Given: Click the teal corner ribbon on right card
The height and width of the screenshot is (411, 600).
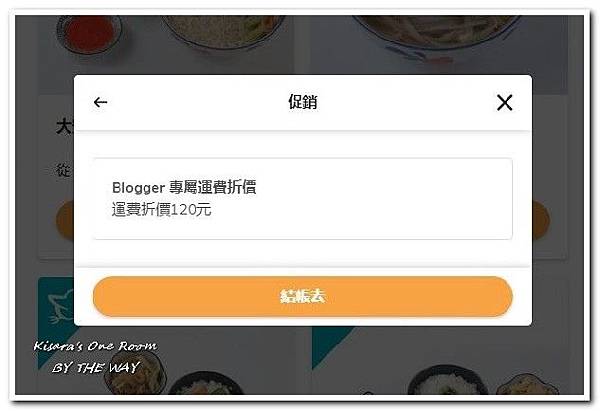Looking at the screenshot, I should click(329, 344).
